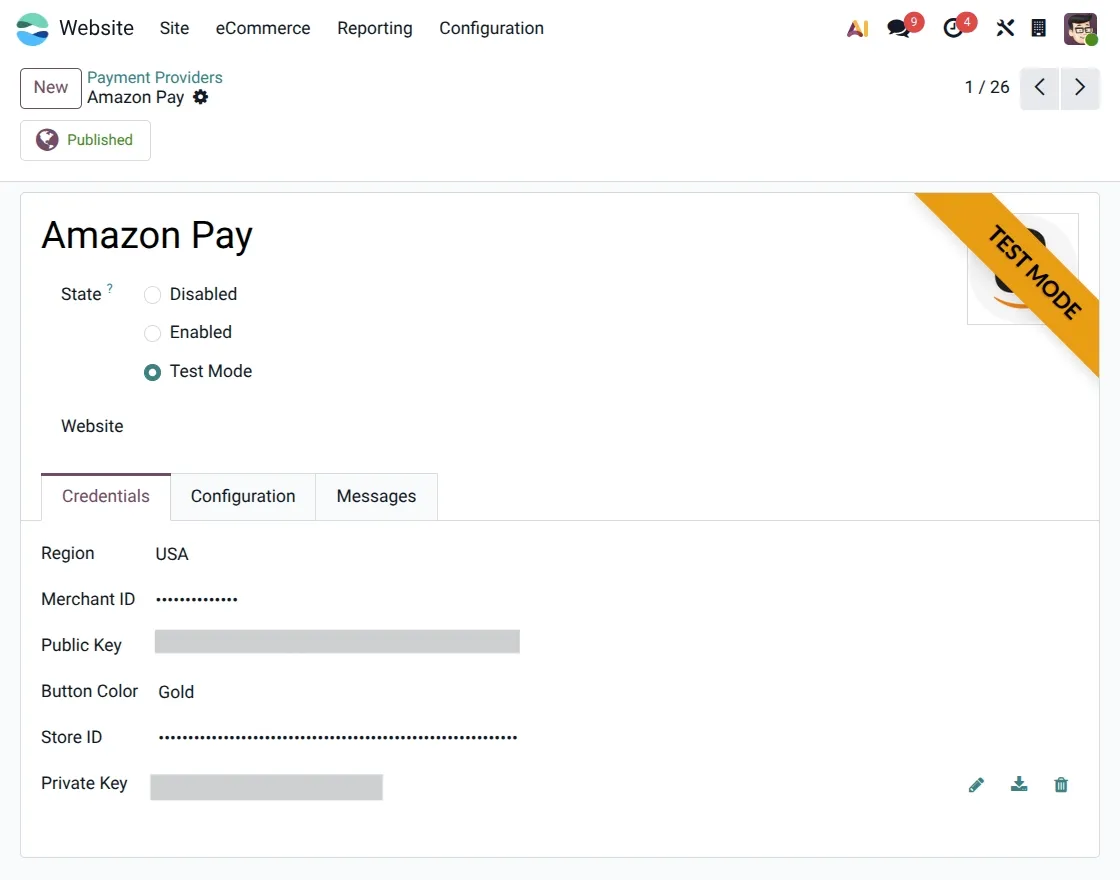Image resolution: width=1120 pixels, height=880 pixels.
Task: Open the AI assistant icon
Action: pos(857,29)
